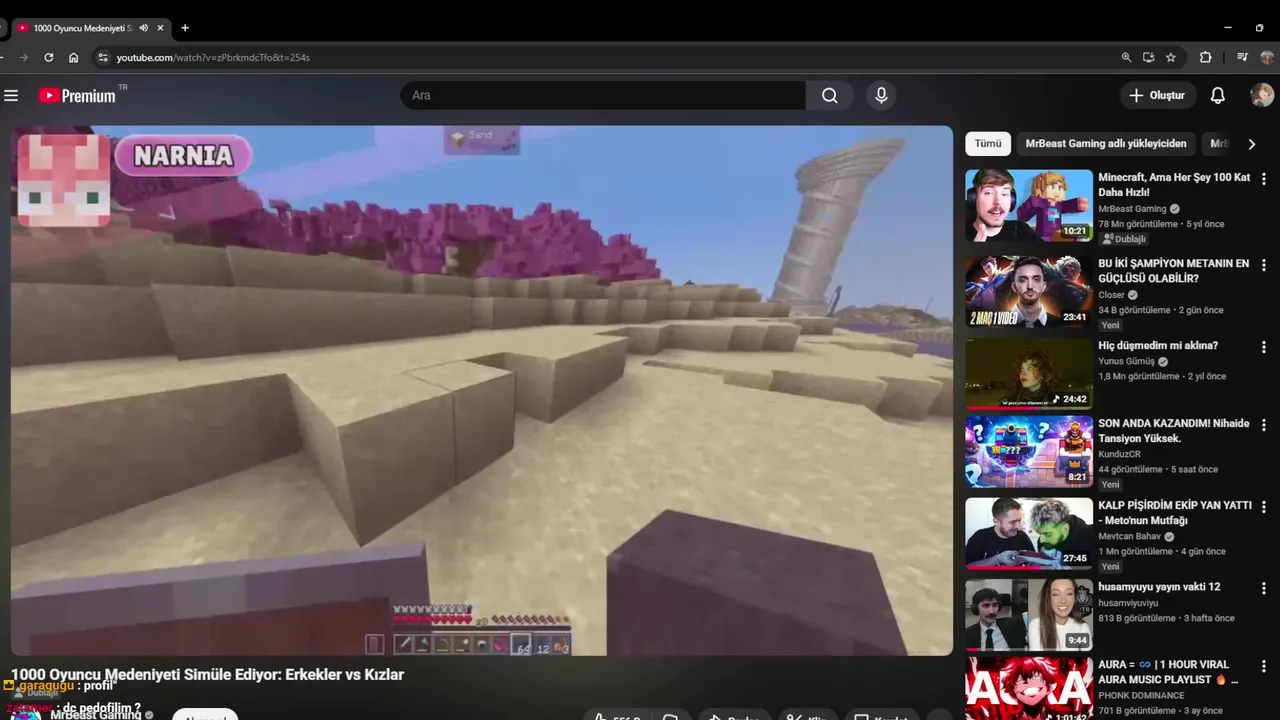
Task: Open the Chrome profile avatar in toolbar
Action: pyautogui.click(x=1268, y=57)
